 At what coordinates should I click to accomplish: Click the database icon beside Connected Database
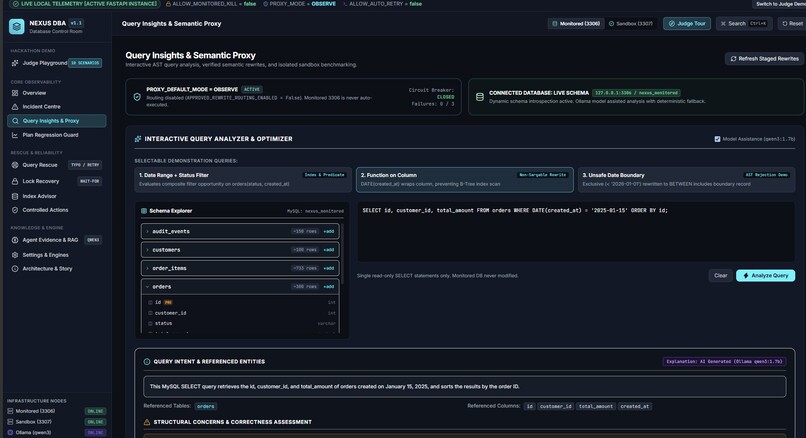pyautogui.click(x=480, y=97)
